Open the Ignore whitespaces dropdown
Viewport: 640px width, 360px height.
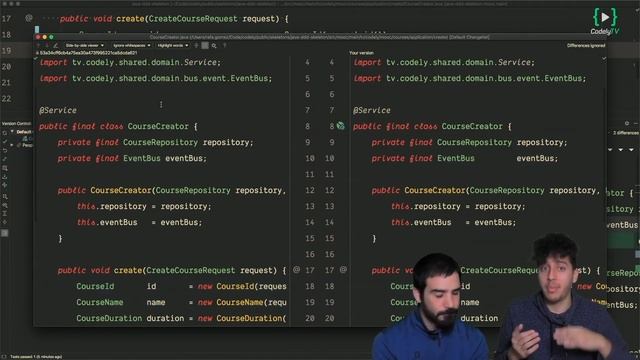click(x=132, y=45)
